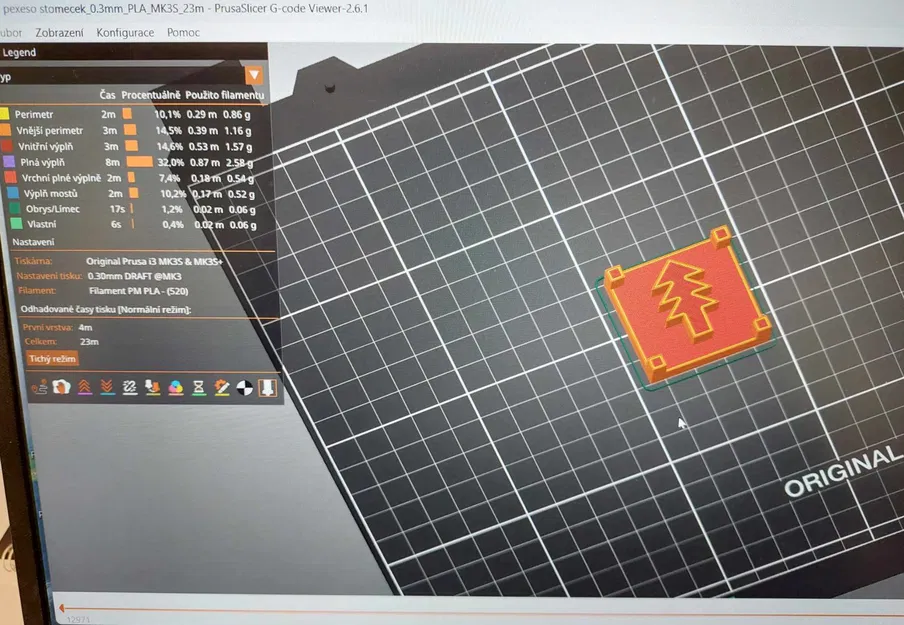Toggle Tool changes visibility icon
The image size is (904, 625).
tap(153, 387)
